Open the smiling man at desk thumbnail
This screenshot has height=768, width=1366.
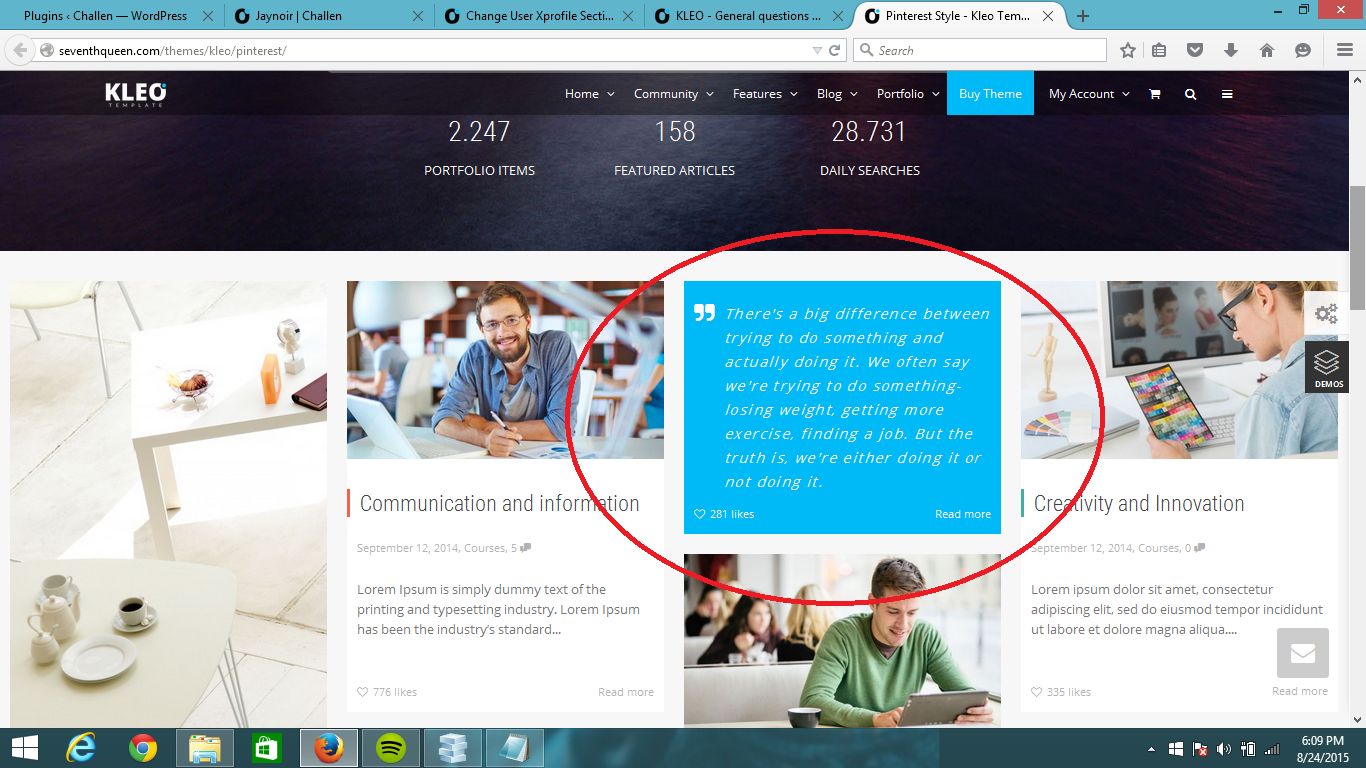click(x=505, y=370)
